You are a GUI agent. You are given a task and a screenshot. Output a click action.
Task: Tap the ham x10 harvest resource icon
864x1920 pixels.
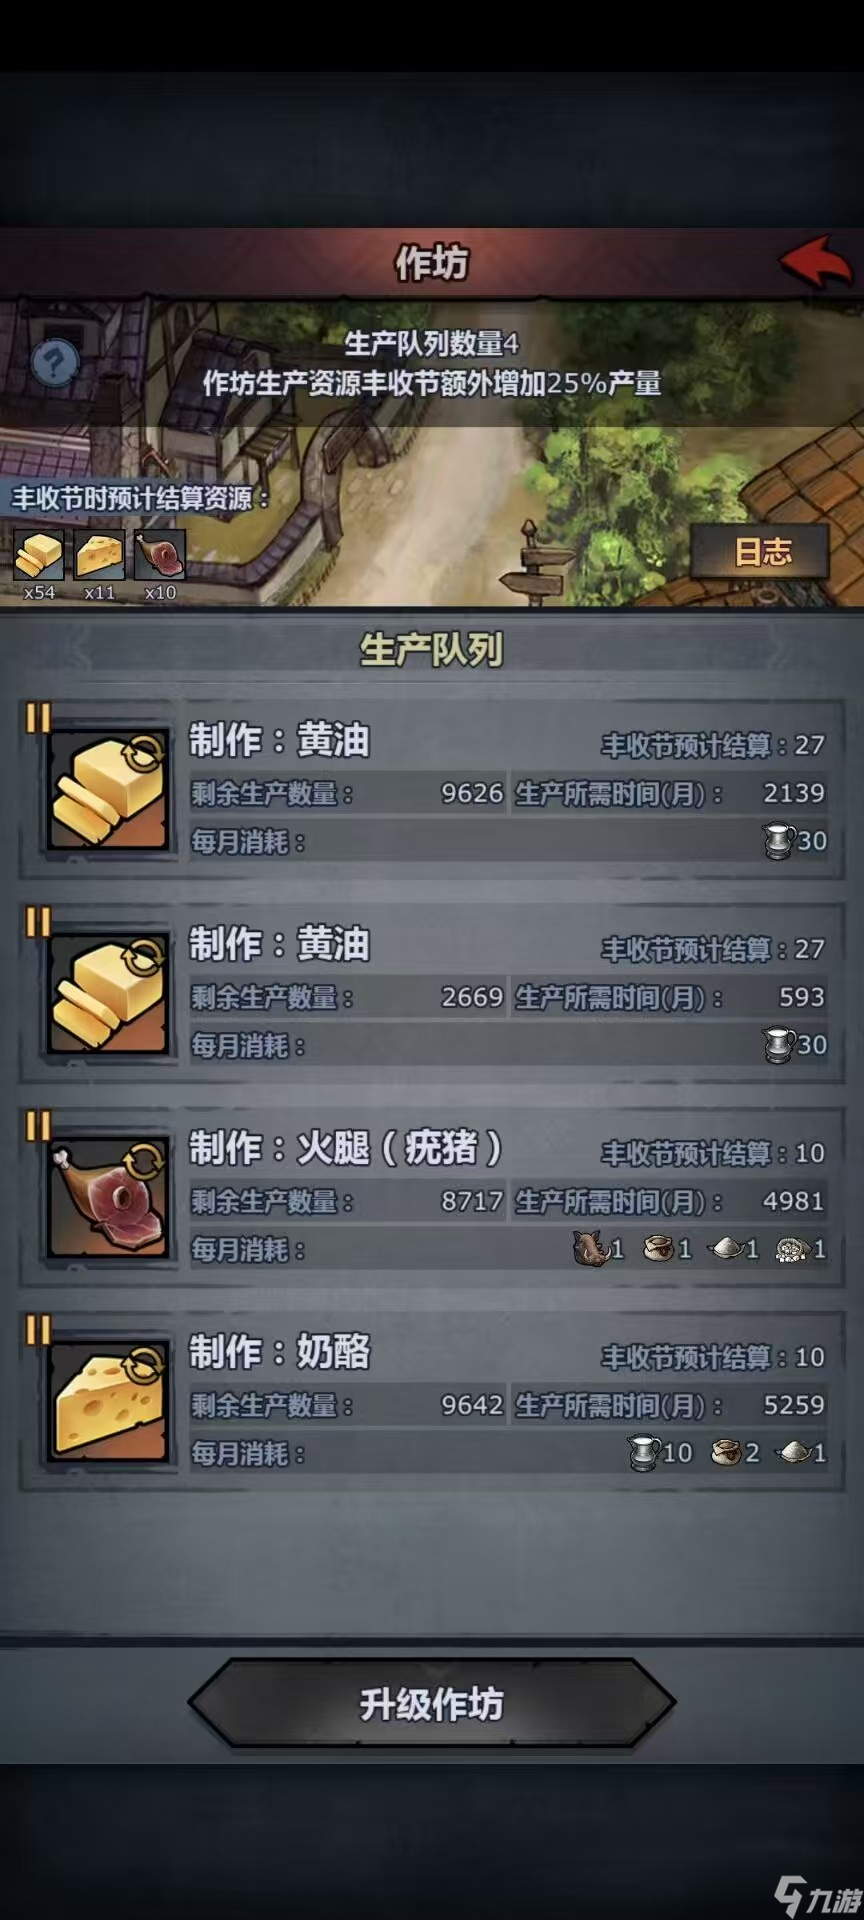[160, 555]
